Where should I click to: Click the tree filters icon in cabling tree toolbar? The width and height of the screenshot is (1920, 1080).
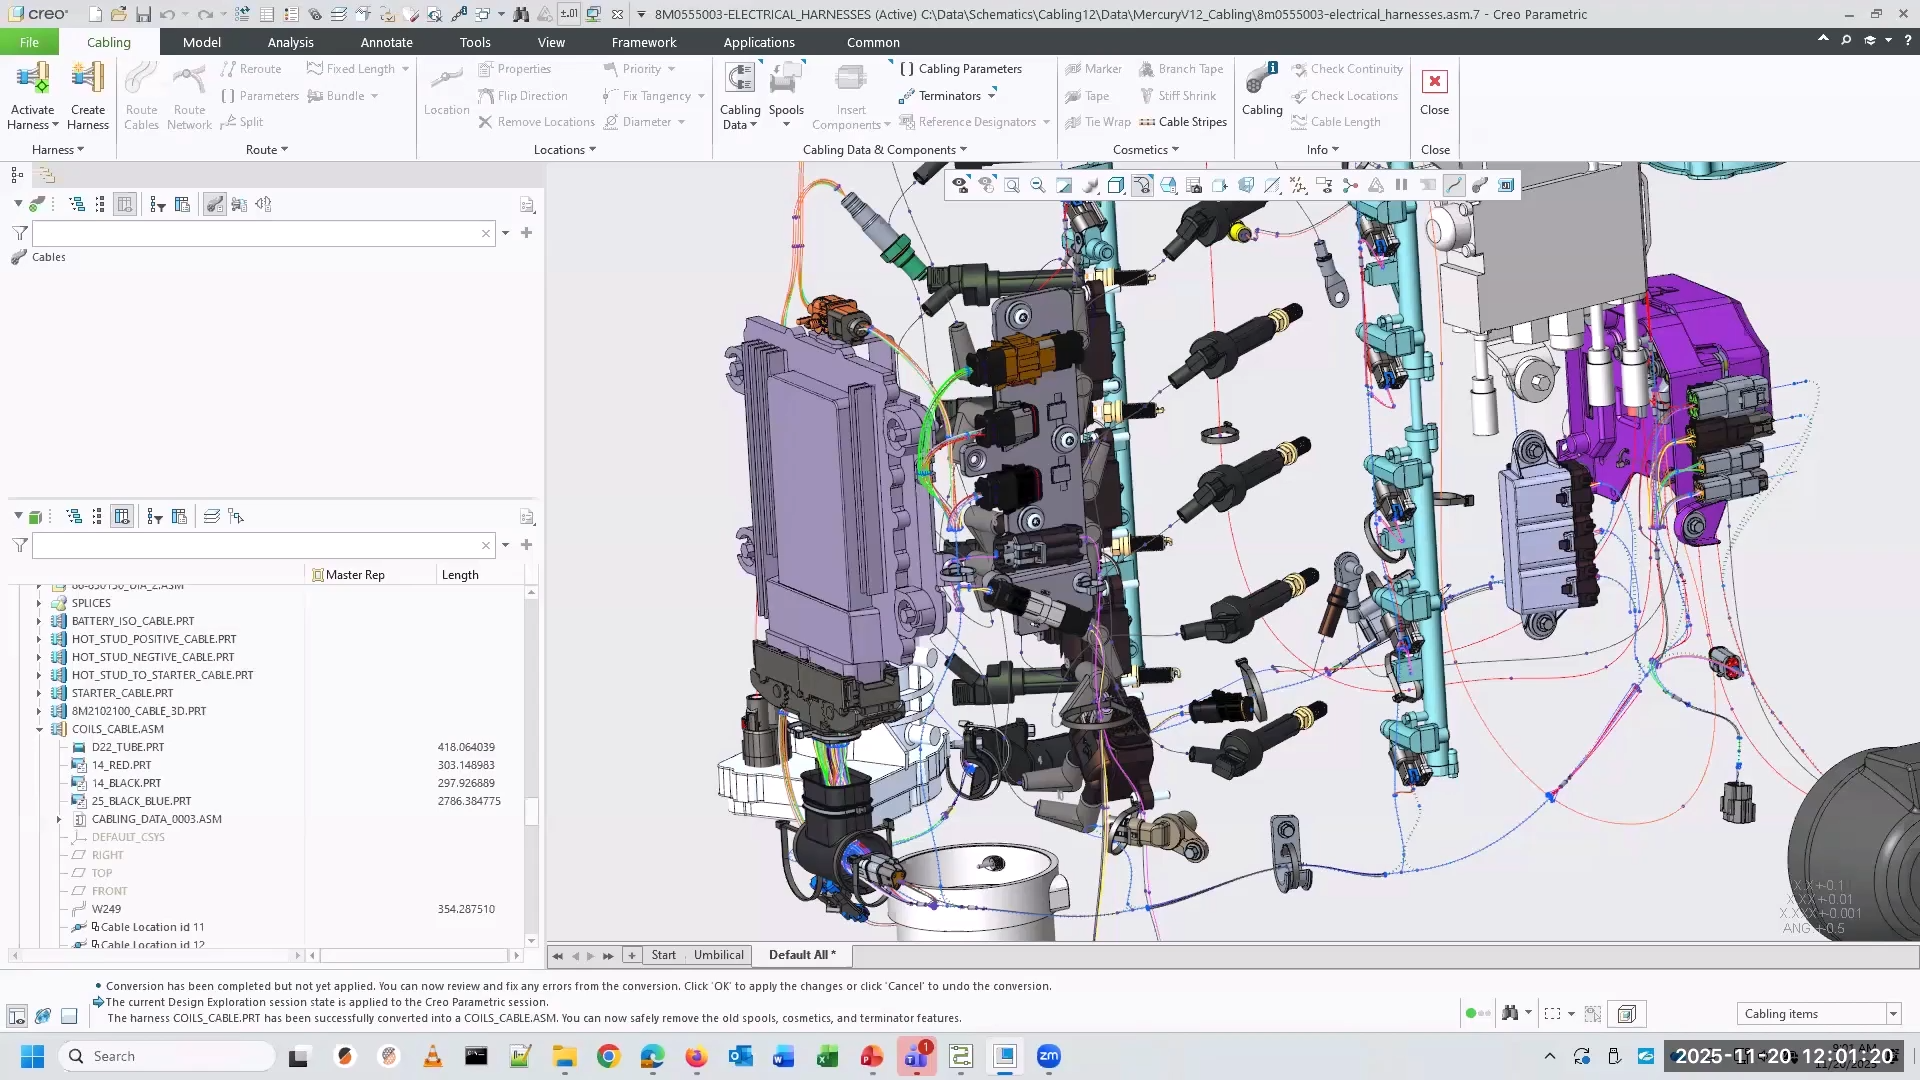pos(158,205)
